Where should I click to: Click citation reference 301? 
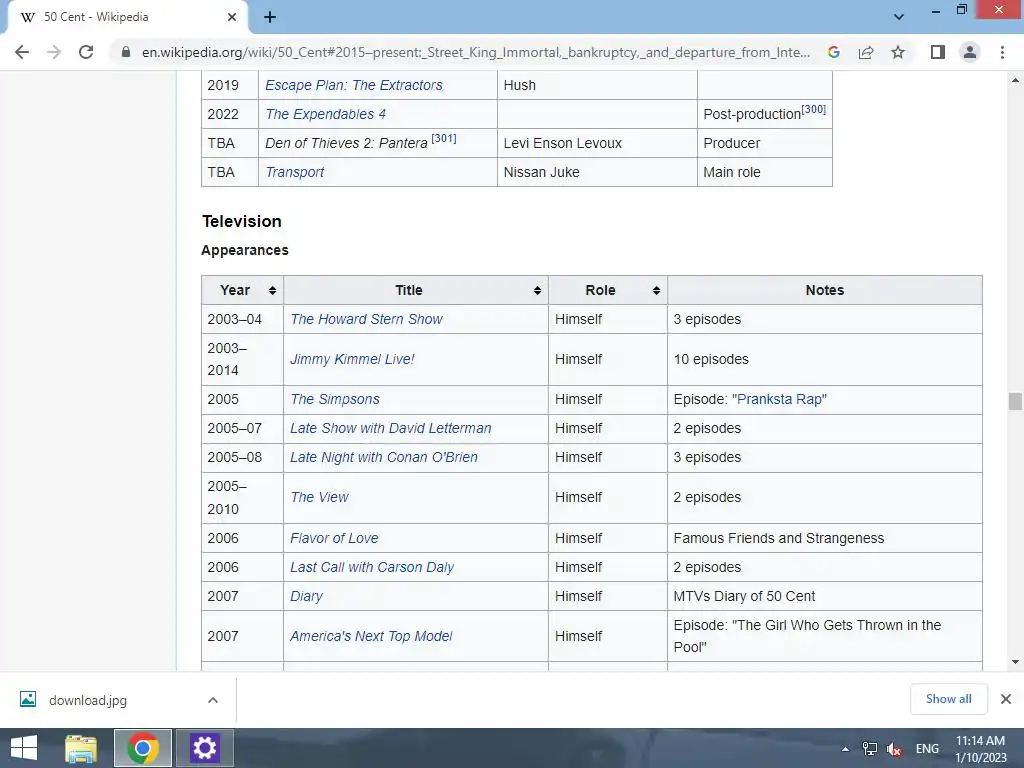pyautogui.click(x=444, y=138)
